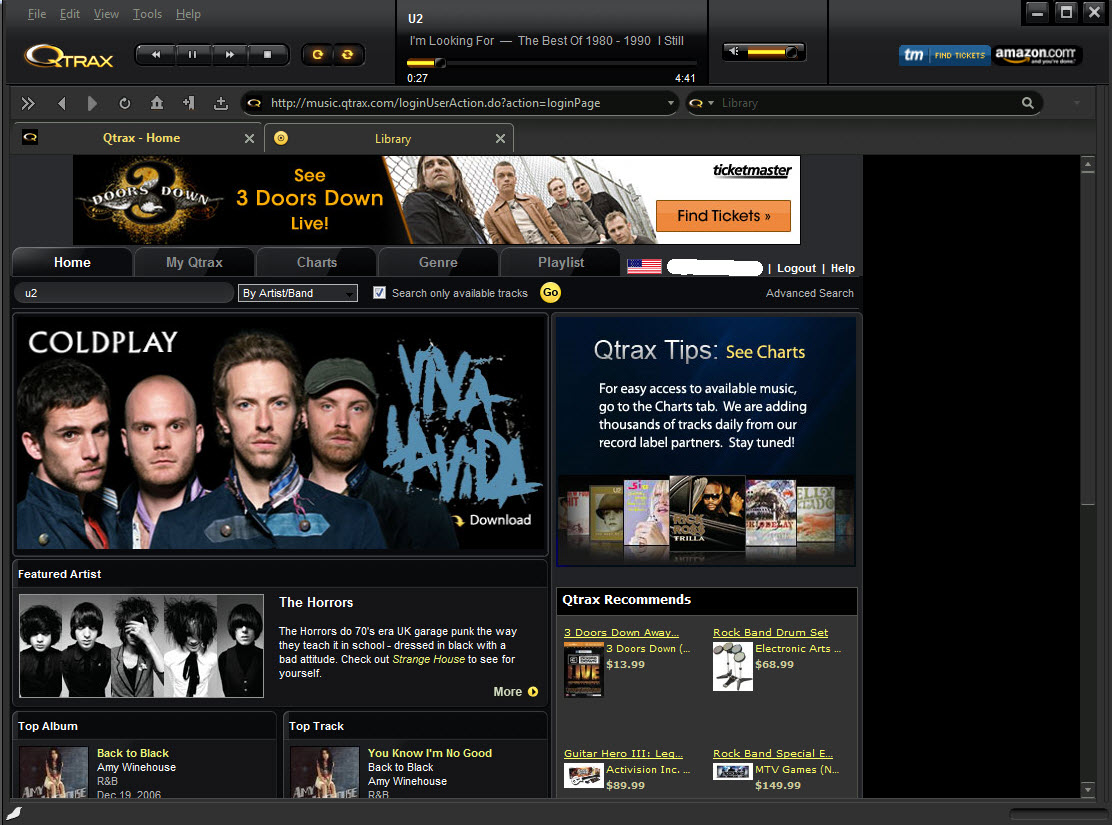Open the Help menu in the menu bar
The width and height of the screenshot is (1112, 825).
point(188,14)
